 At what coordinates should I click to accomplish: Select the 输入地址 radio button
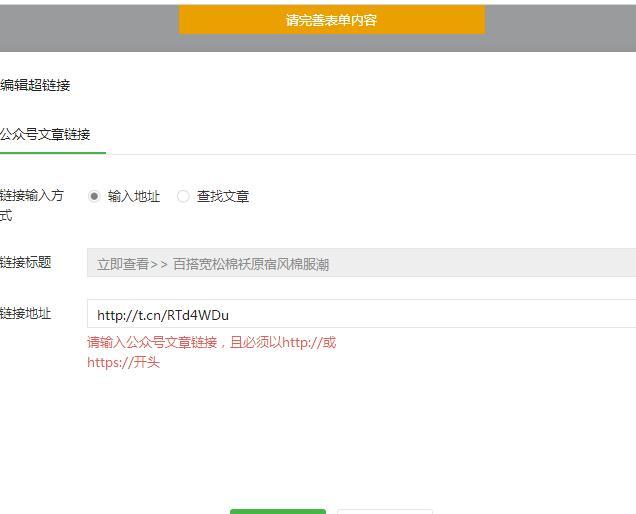pyautogui.click(x=94, y=196)
